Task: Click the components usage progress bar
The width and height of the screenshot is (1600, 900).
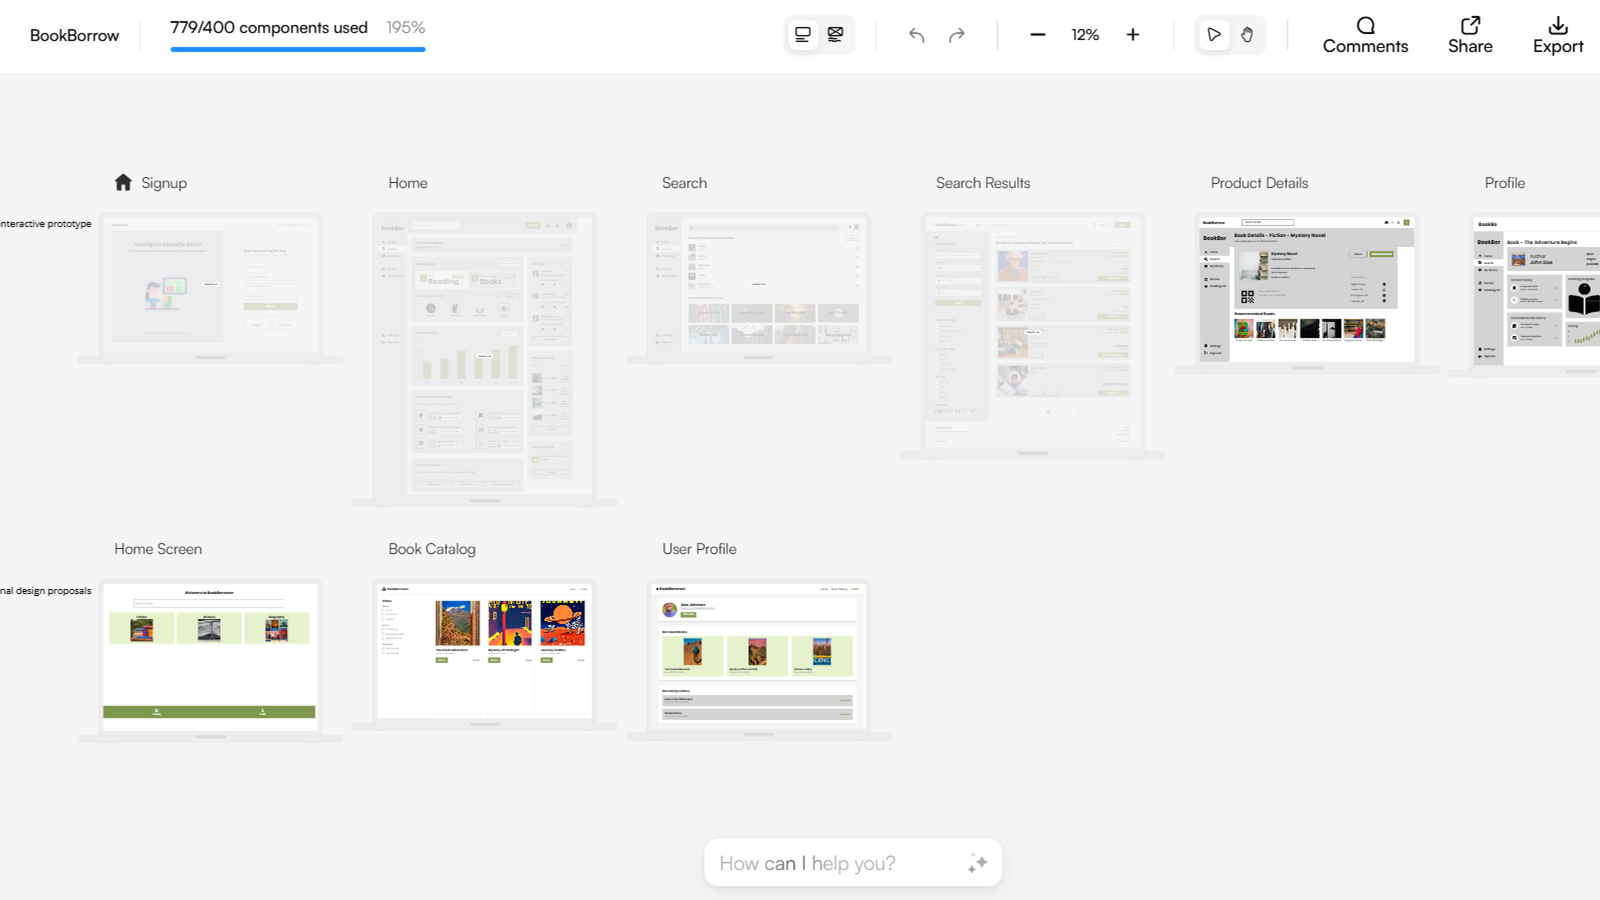Action: coord(298,49)
